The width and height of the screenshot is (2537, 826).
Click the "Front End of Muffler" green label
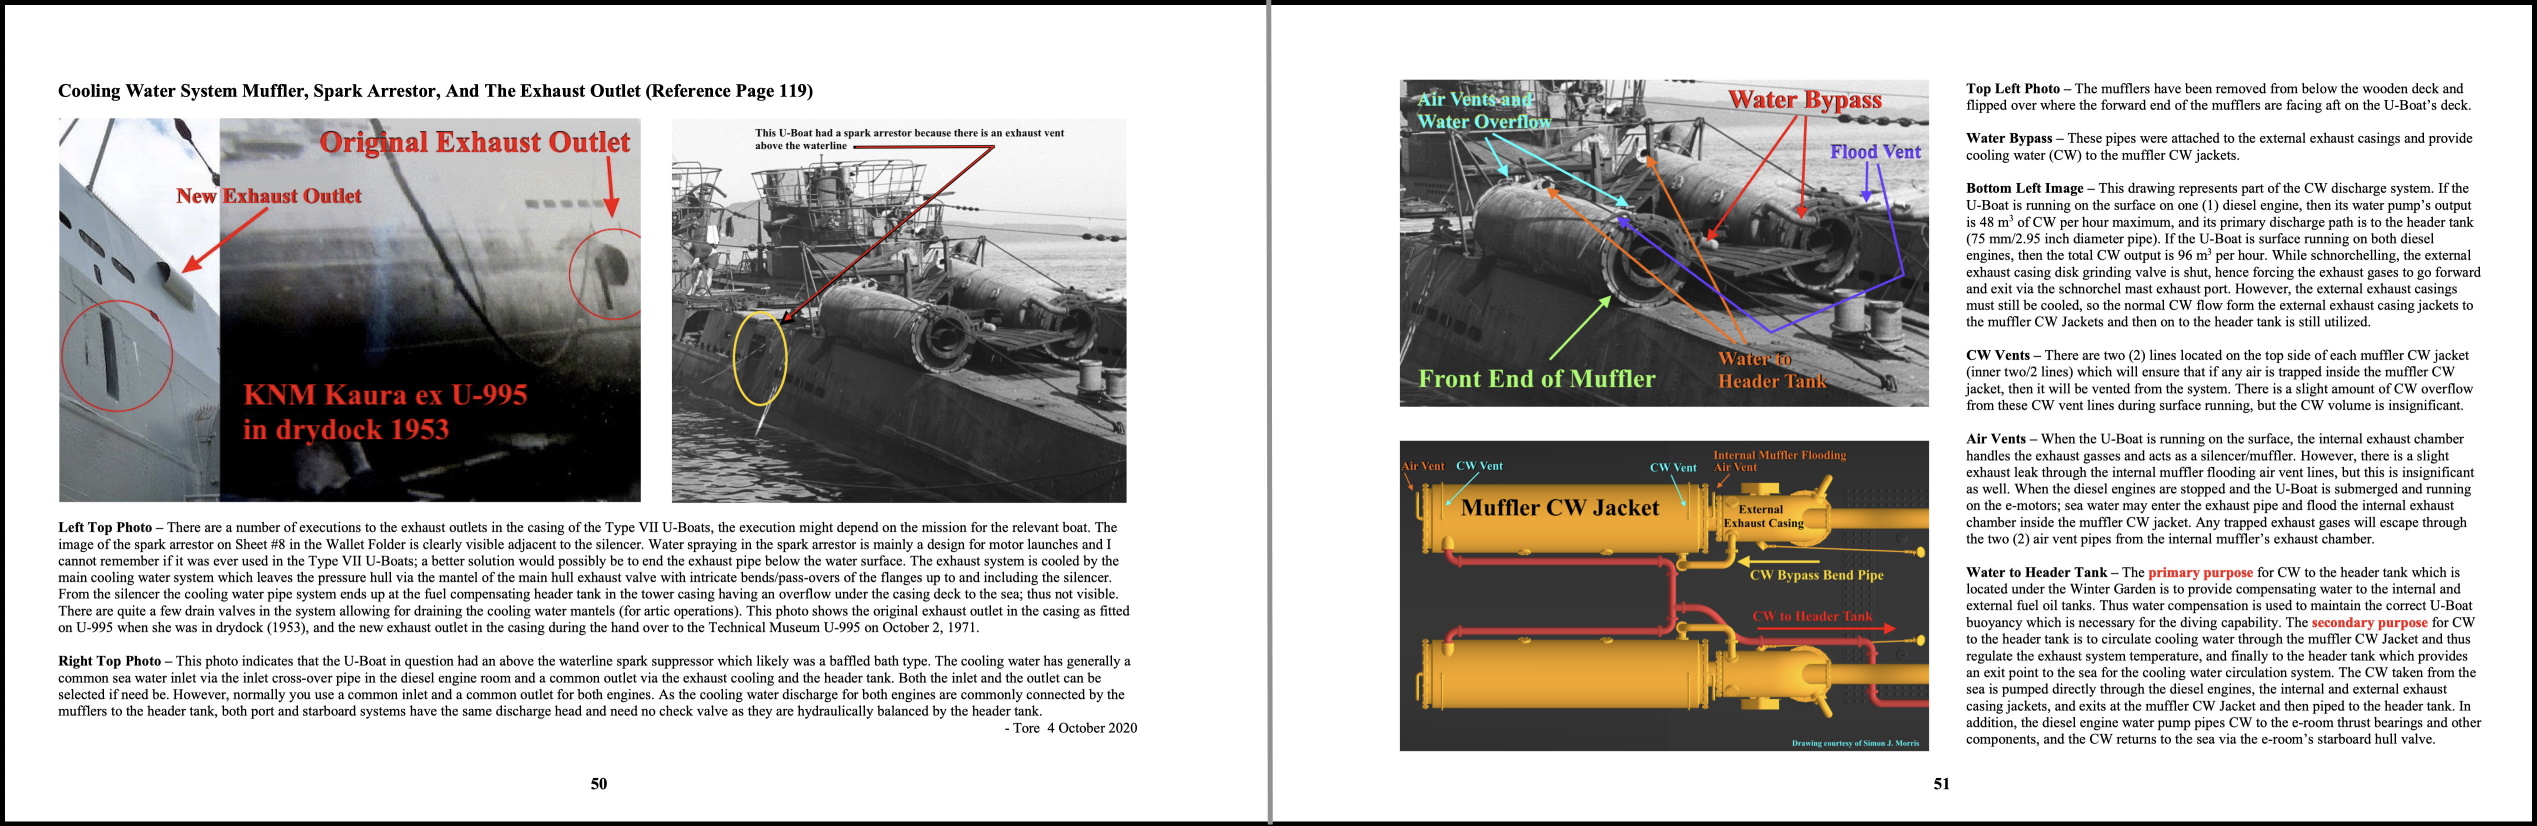[x=1536, y=379]
